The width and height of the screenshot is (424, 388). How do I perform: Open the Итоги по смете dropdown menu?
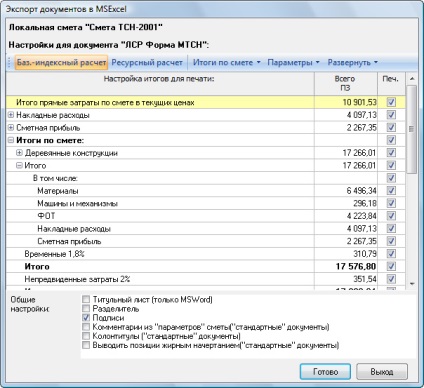[x=227, y=62]
